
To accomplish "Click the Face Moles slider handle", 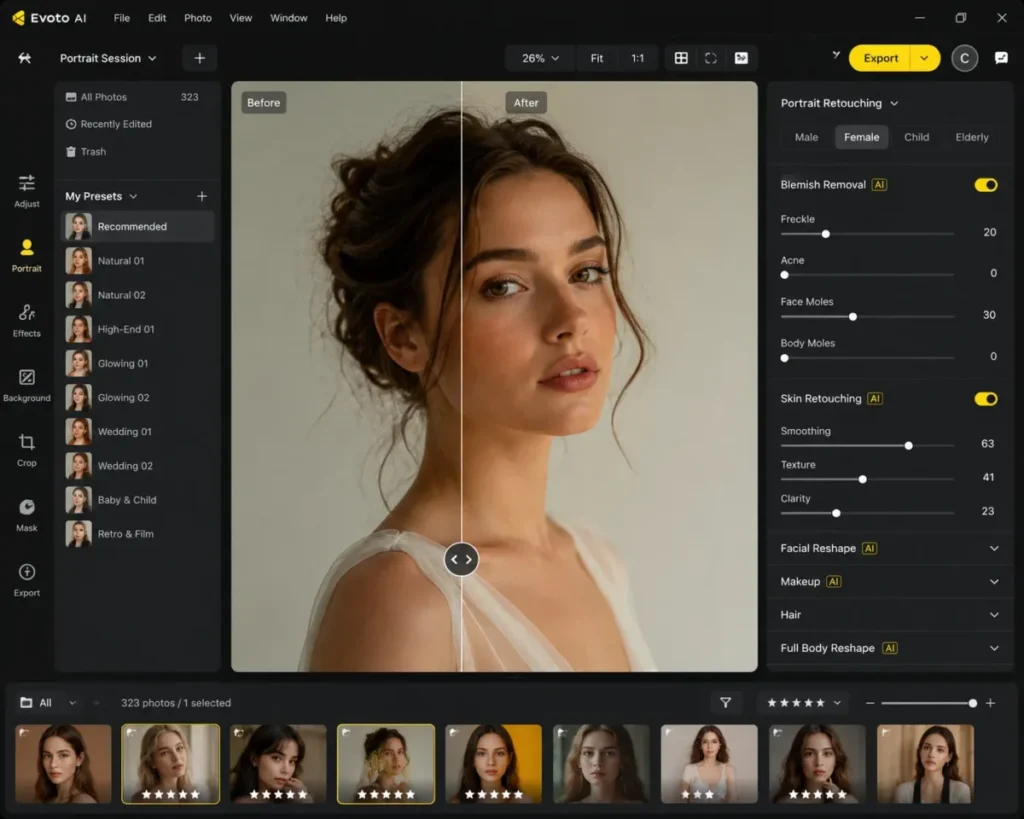I will click(852, 317).
